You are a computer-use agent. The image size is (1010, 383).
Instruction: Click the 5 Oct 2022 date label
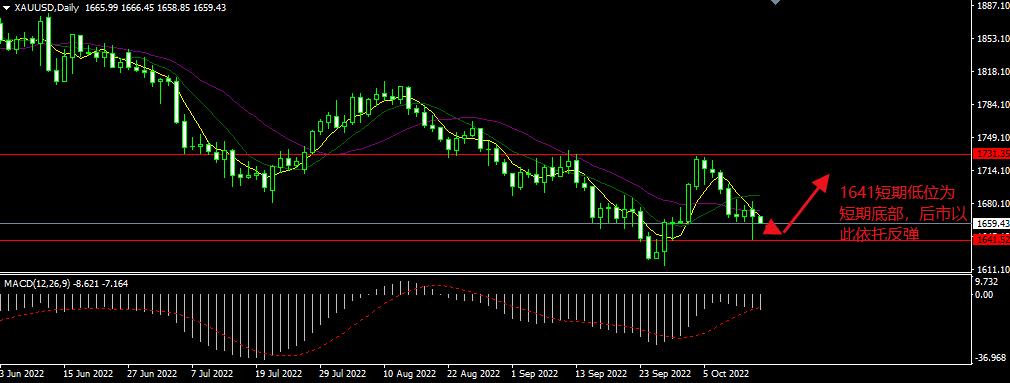pyautogui.click(x=727, y=373)
